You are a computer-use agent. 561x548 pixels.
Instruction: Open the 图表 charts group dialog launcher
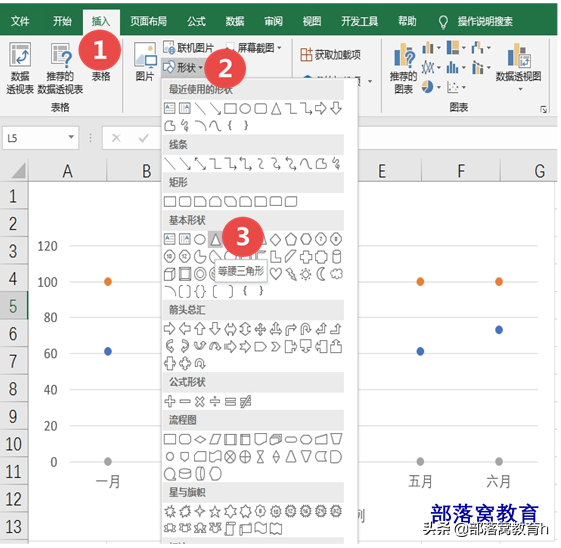(543, 109)
